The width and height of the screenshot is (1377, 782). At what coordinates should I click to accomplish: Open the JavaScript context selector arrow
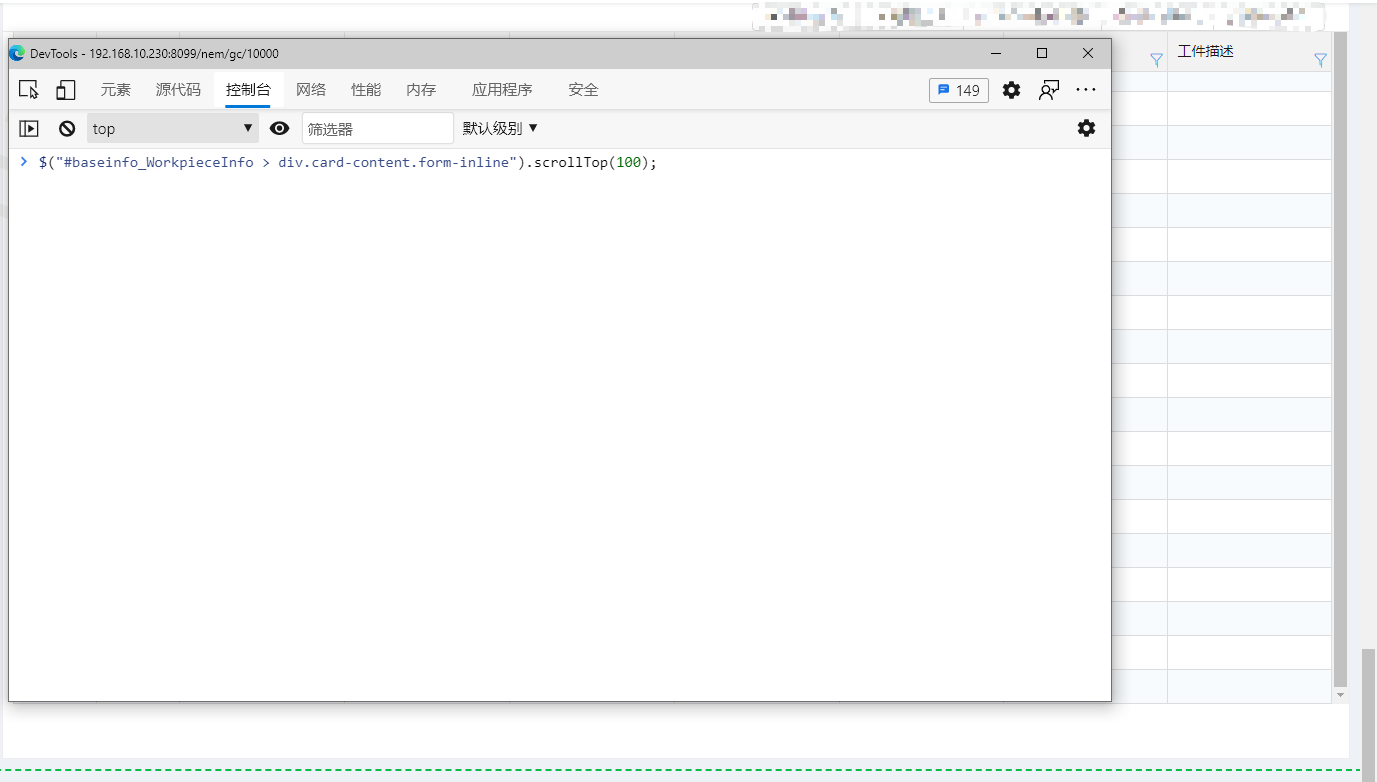246,128
